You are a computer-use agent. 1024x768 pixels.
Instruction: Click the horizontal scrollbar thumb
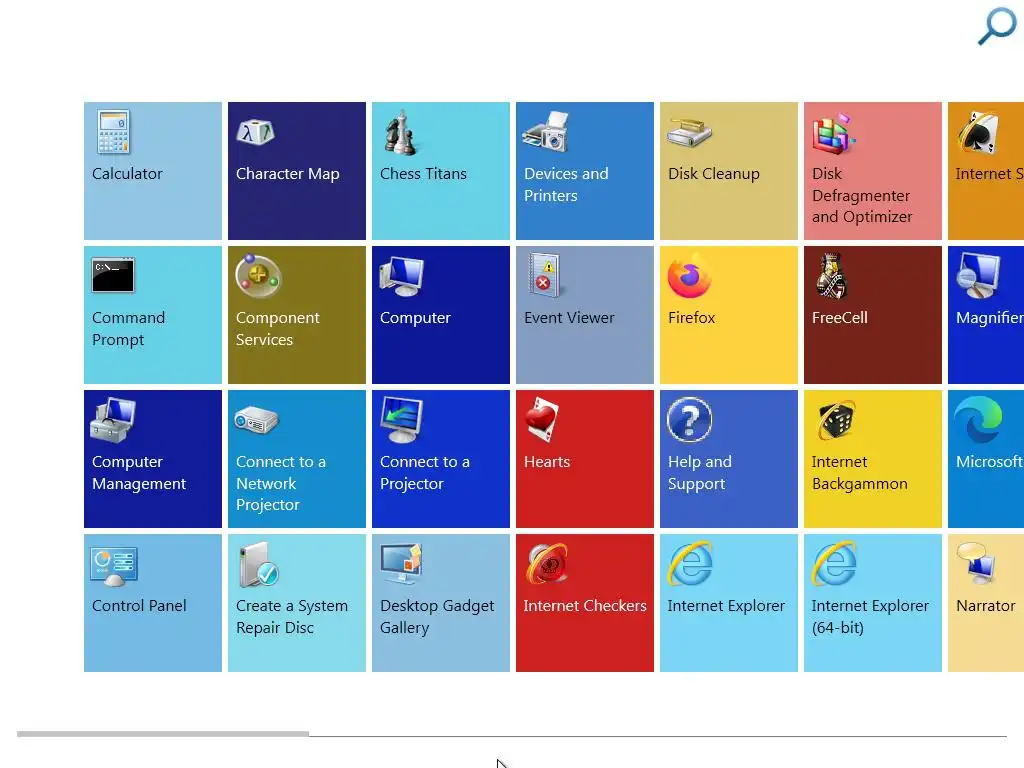[163, 734]
